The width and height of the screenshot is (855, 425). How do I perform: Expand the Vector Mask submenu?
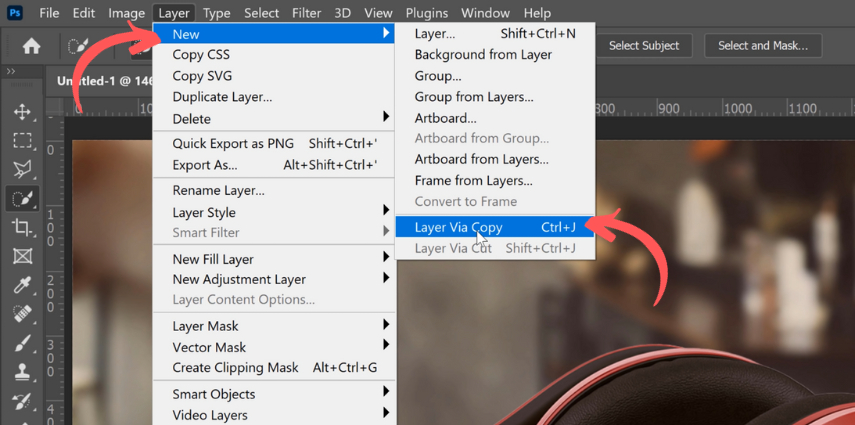pyautogui.click(x=274, y=347)
